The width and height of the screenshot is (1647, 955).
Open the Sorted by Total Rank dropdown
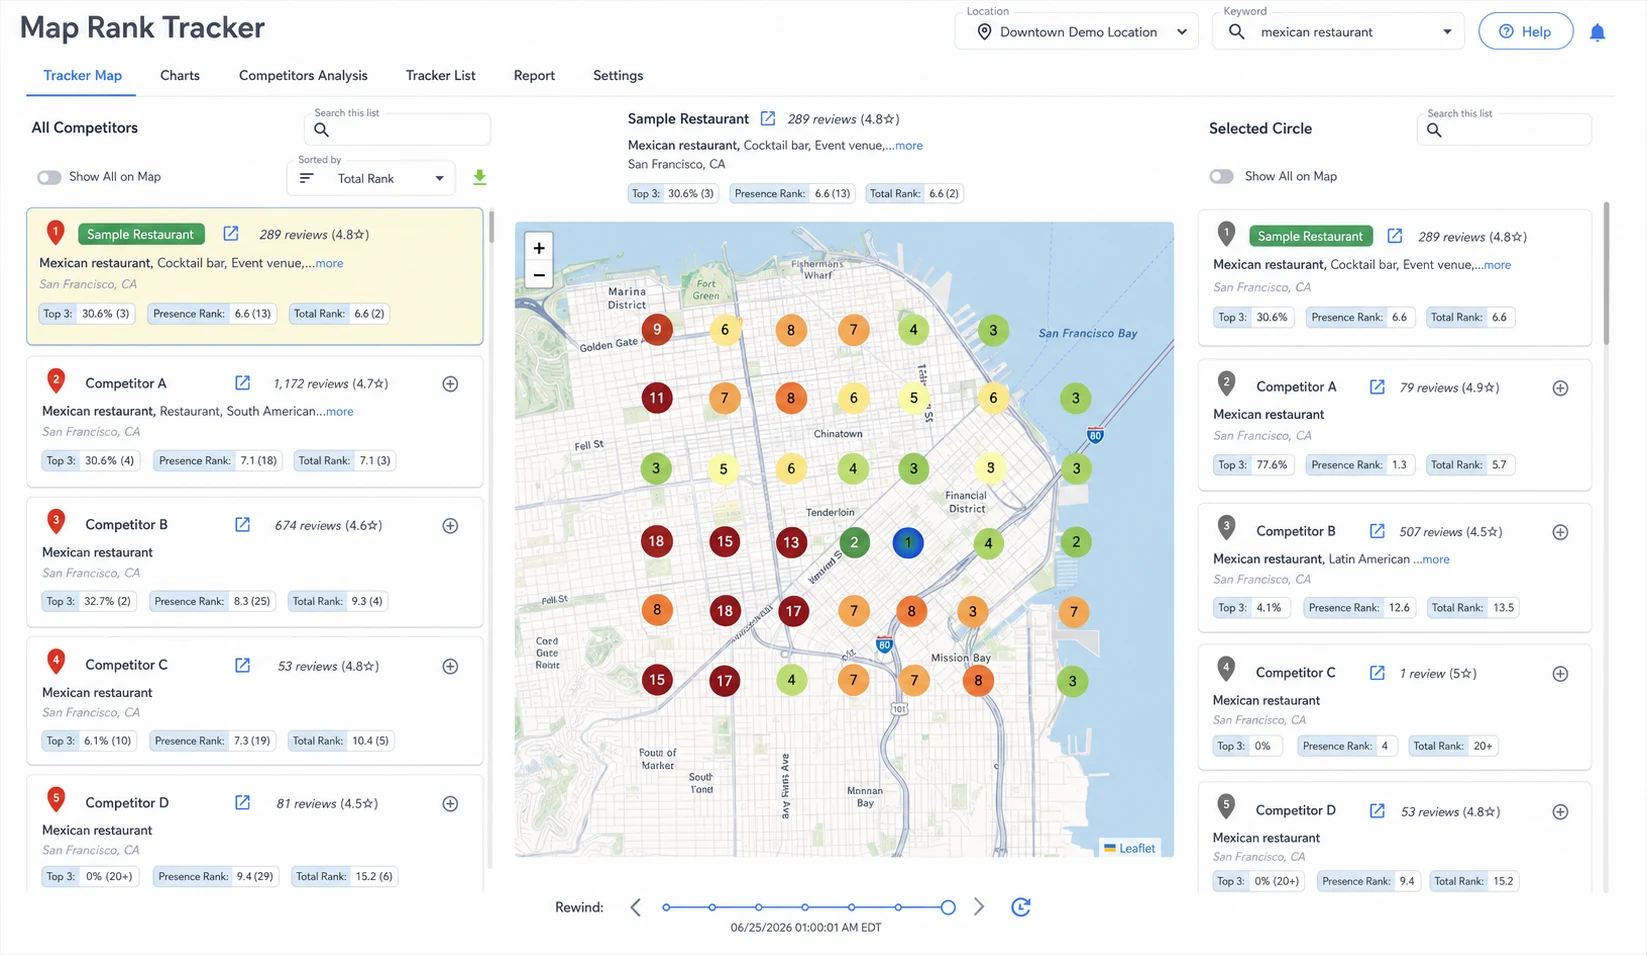pyautogui.click(x=371, y=178)
